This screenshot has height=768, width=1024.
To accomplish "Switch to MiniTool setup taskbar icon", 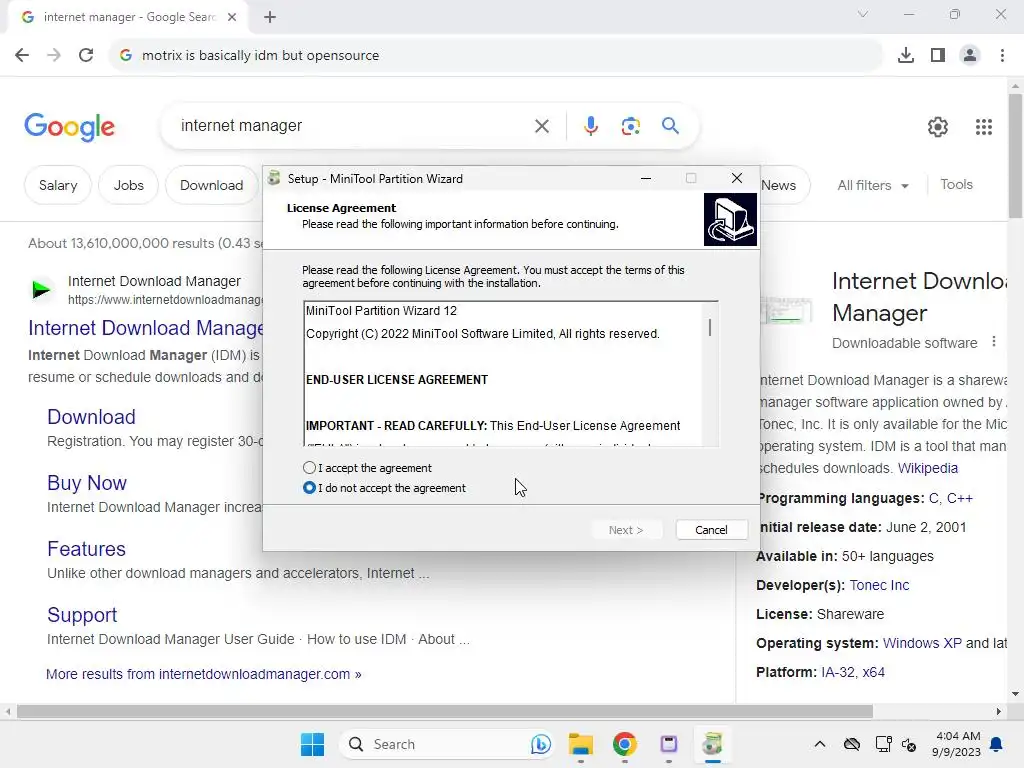I will (712, 744).
